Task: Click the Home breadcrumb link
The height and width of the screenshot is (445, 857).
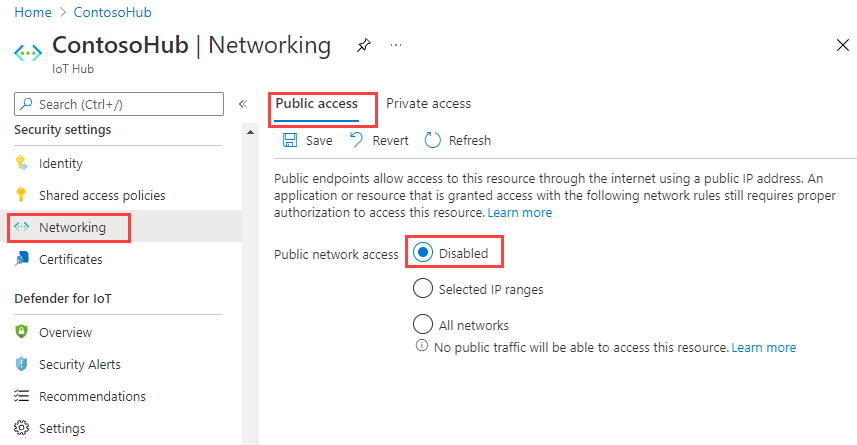Action: click(32, 14)
